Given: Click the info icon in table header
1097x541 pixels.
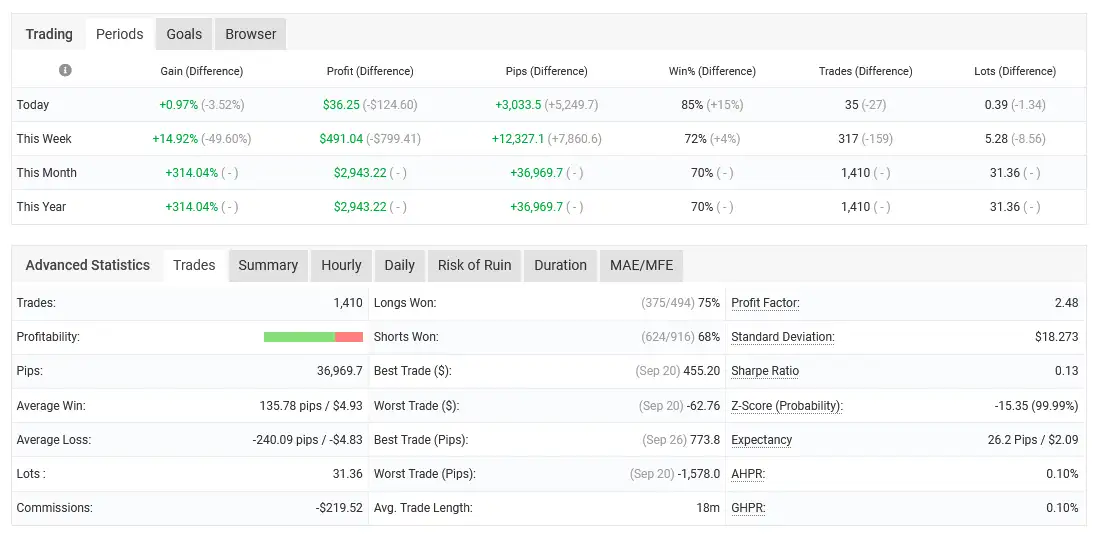Looking at the screenshot, I should tap(65, 71).
